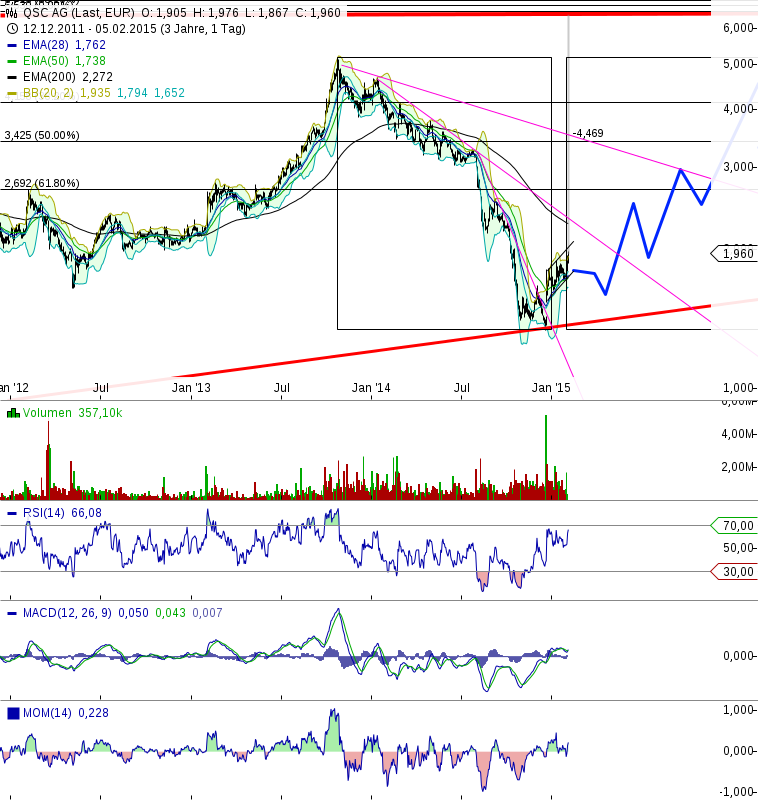Click the MOM(14) 0,228 label
The image size is (758, 800).
pos(66,713)
